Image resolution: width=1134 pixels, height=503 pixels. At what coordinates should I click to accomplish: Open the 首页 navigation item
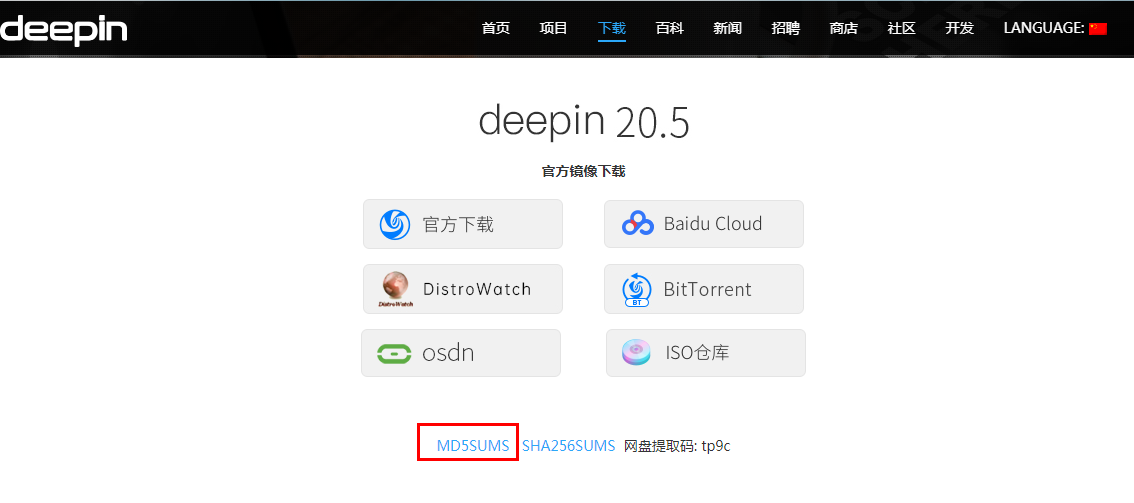click(495, 29)
